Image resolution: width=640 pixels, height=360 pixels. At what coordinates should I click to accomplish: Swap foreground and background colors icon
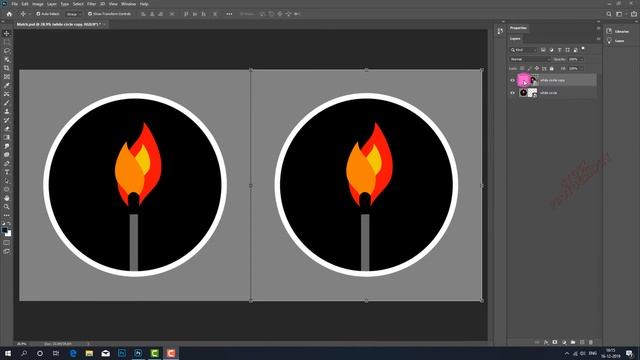(9, 224)
